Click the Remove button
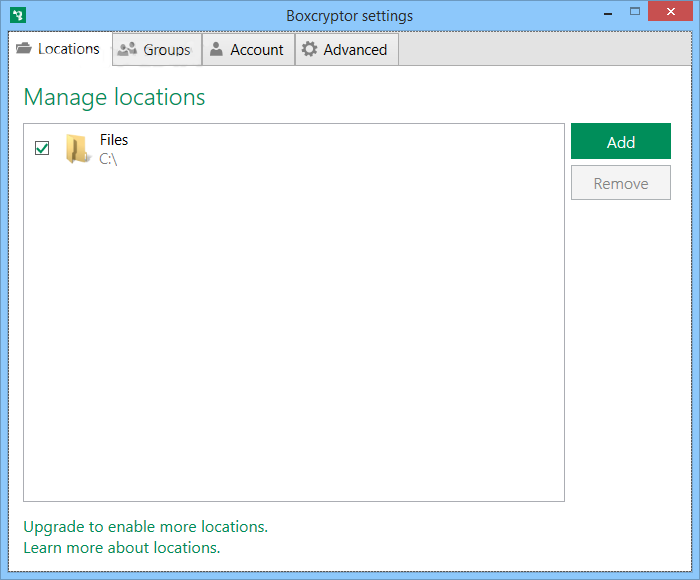The width and height of the screenshot is (700, 580). coord(620,183)
